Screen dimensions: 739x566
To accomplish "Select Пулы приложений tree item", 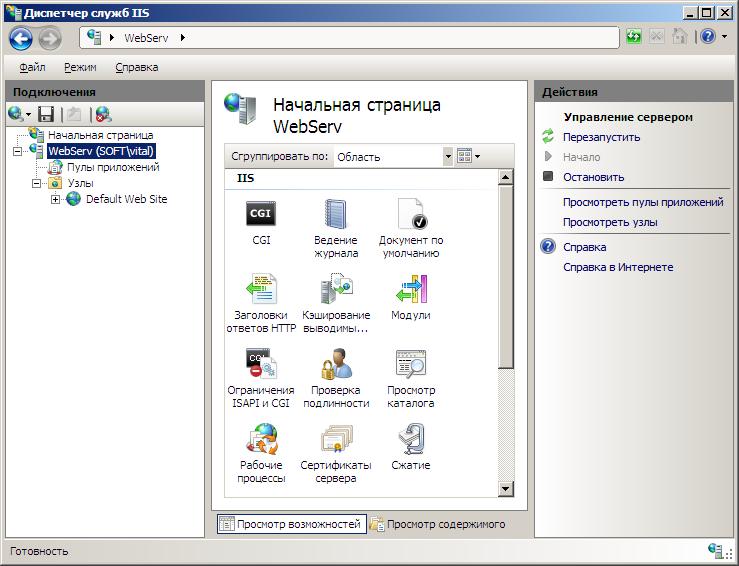I will coord(113,167).
